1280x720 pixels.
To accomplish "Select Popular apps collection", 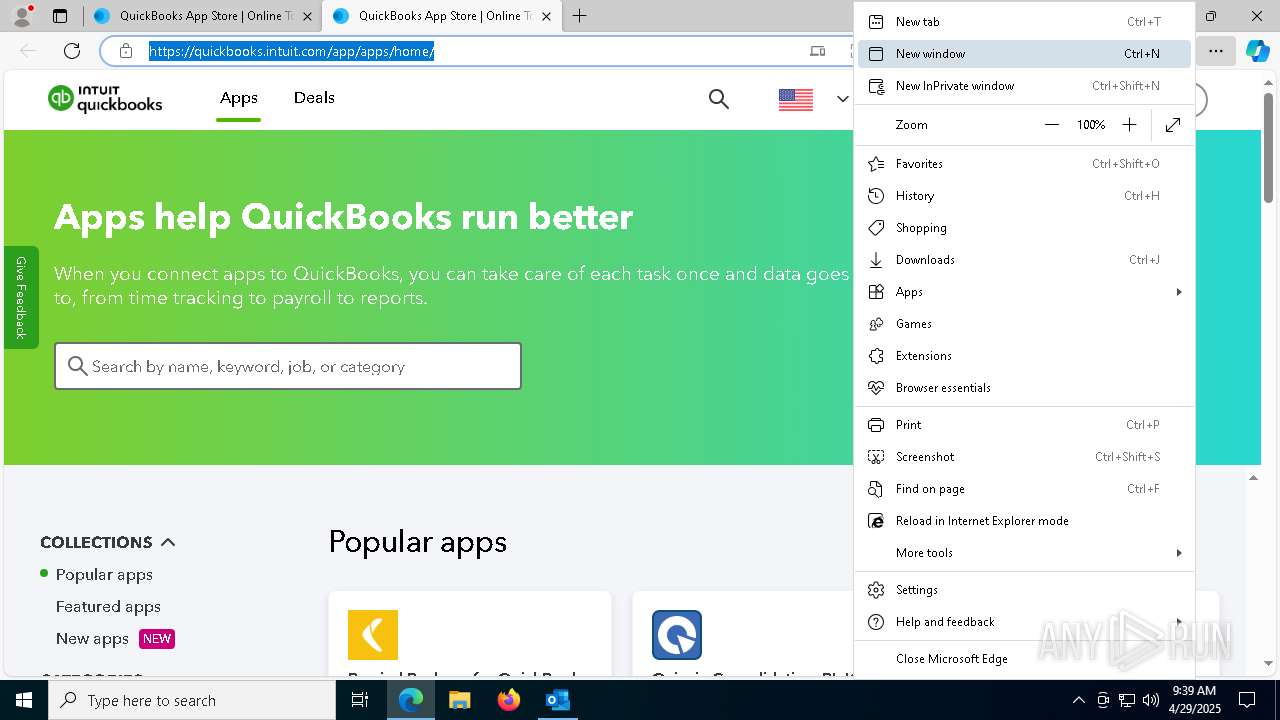I will pyautogui.click(x=104, y=575).
